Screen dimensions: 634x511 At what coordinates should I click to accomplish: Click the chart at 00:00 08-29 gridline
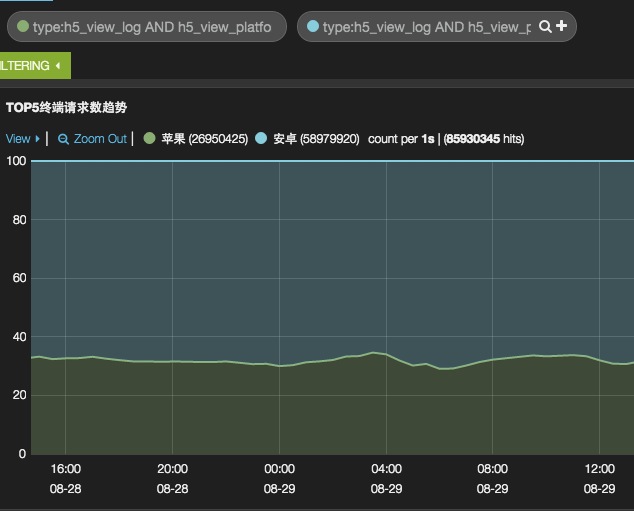click(x=279, y=300)
